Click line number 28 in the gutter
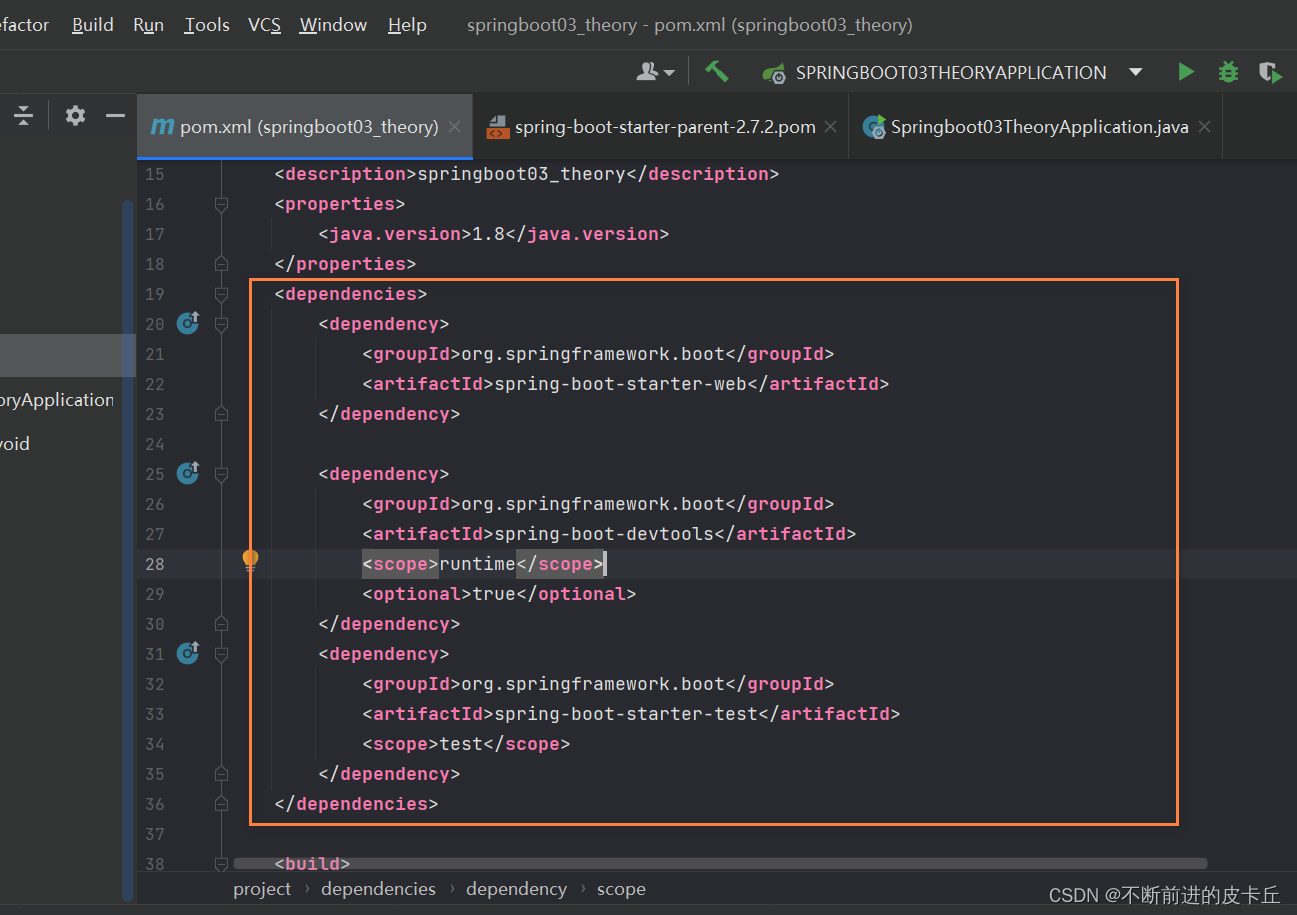 [154, 564]
